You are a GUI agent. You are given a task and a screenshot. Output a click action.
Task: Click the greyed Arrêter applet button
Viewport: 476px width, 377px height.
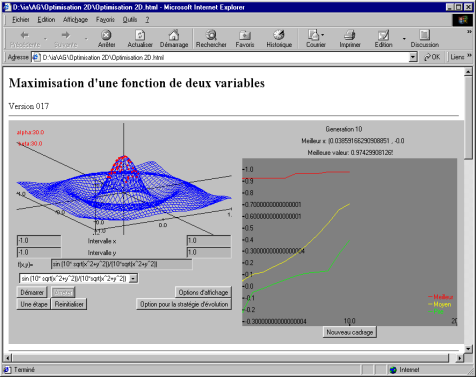(63, 292)
